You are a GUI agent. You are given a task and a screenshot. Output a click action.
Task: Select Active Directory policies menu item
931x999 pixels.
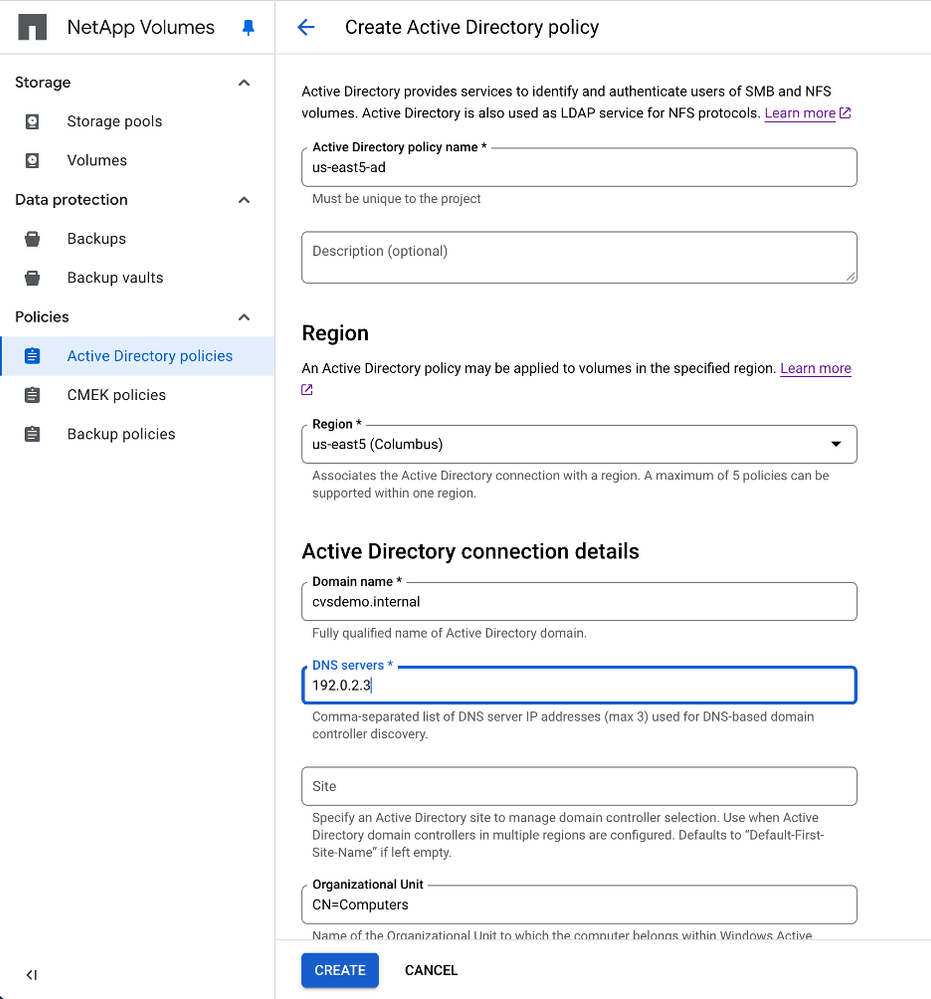point(149,356)
